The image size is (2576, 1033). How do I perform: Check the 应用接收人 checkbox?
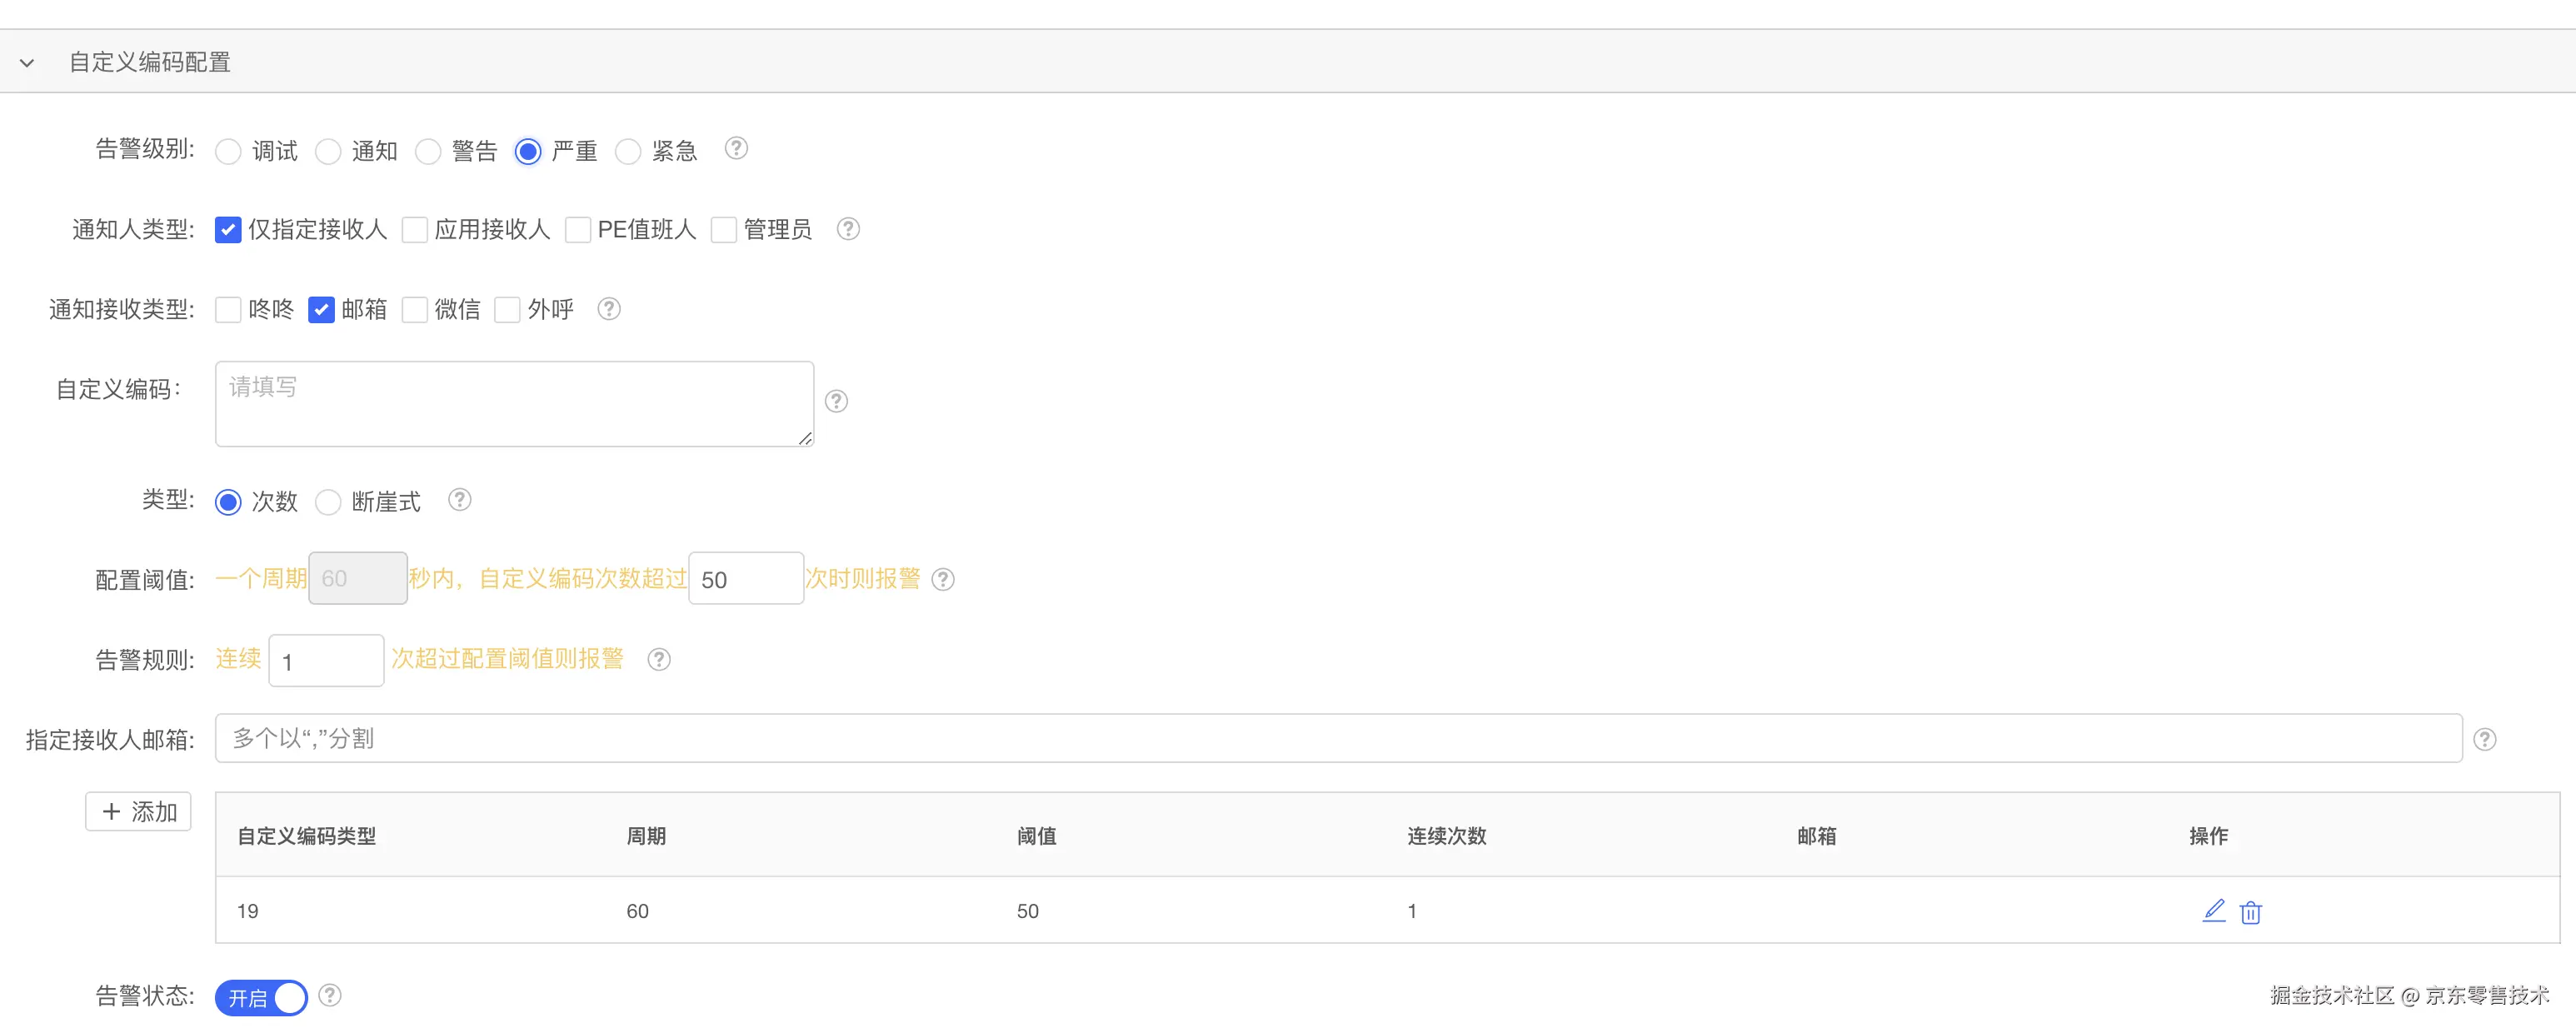pos(415,230)
